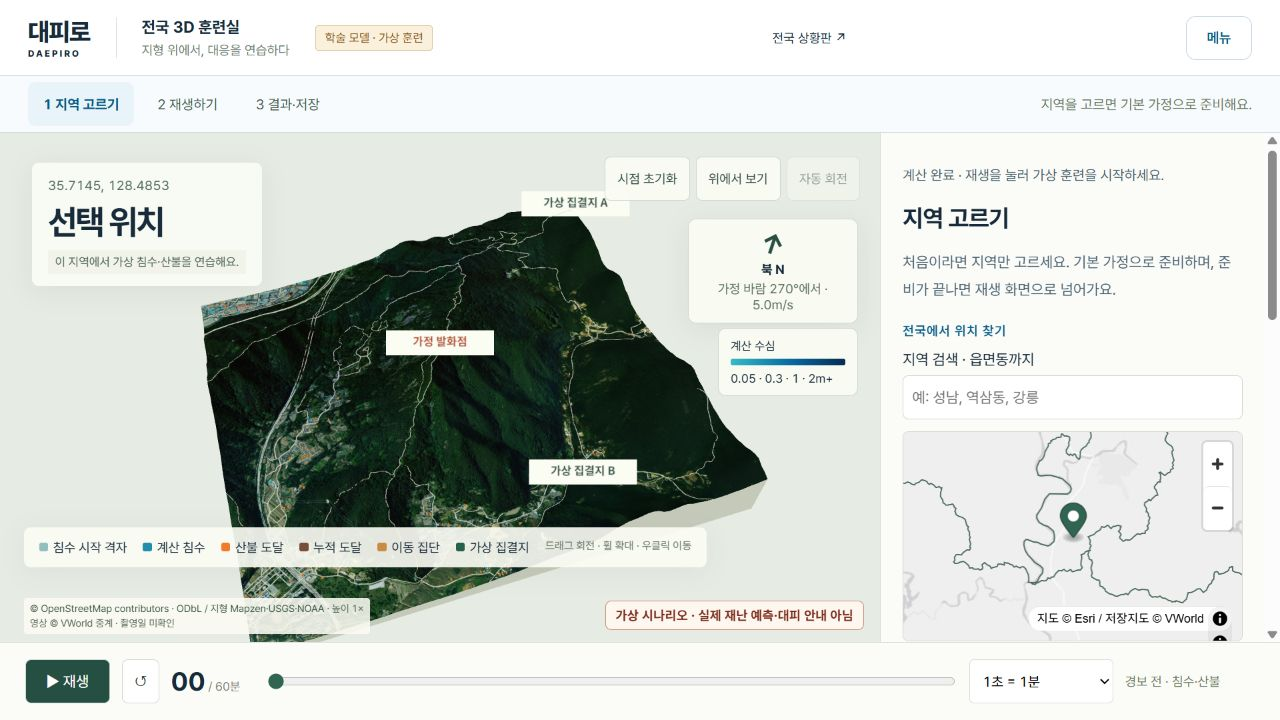Click the 가상 시나리오 disclaimer notice
This screenshot has width=1280, height=720.
734,616
